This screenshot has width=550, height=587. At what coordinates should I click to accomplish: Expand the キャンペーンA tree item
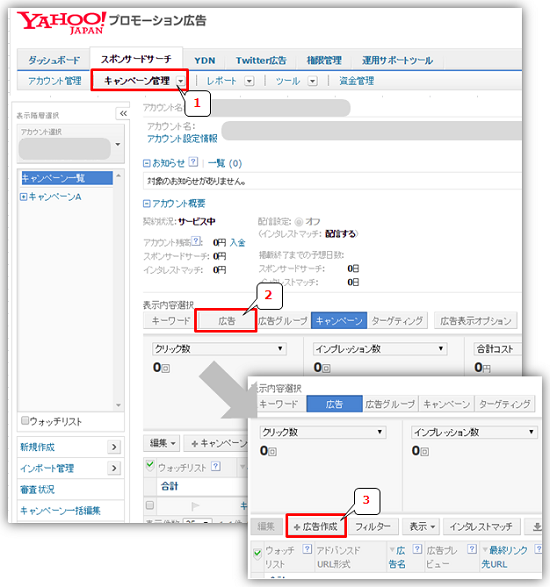[23, 197]
